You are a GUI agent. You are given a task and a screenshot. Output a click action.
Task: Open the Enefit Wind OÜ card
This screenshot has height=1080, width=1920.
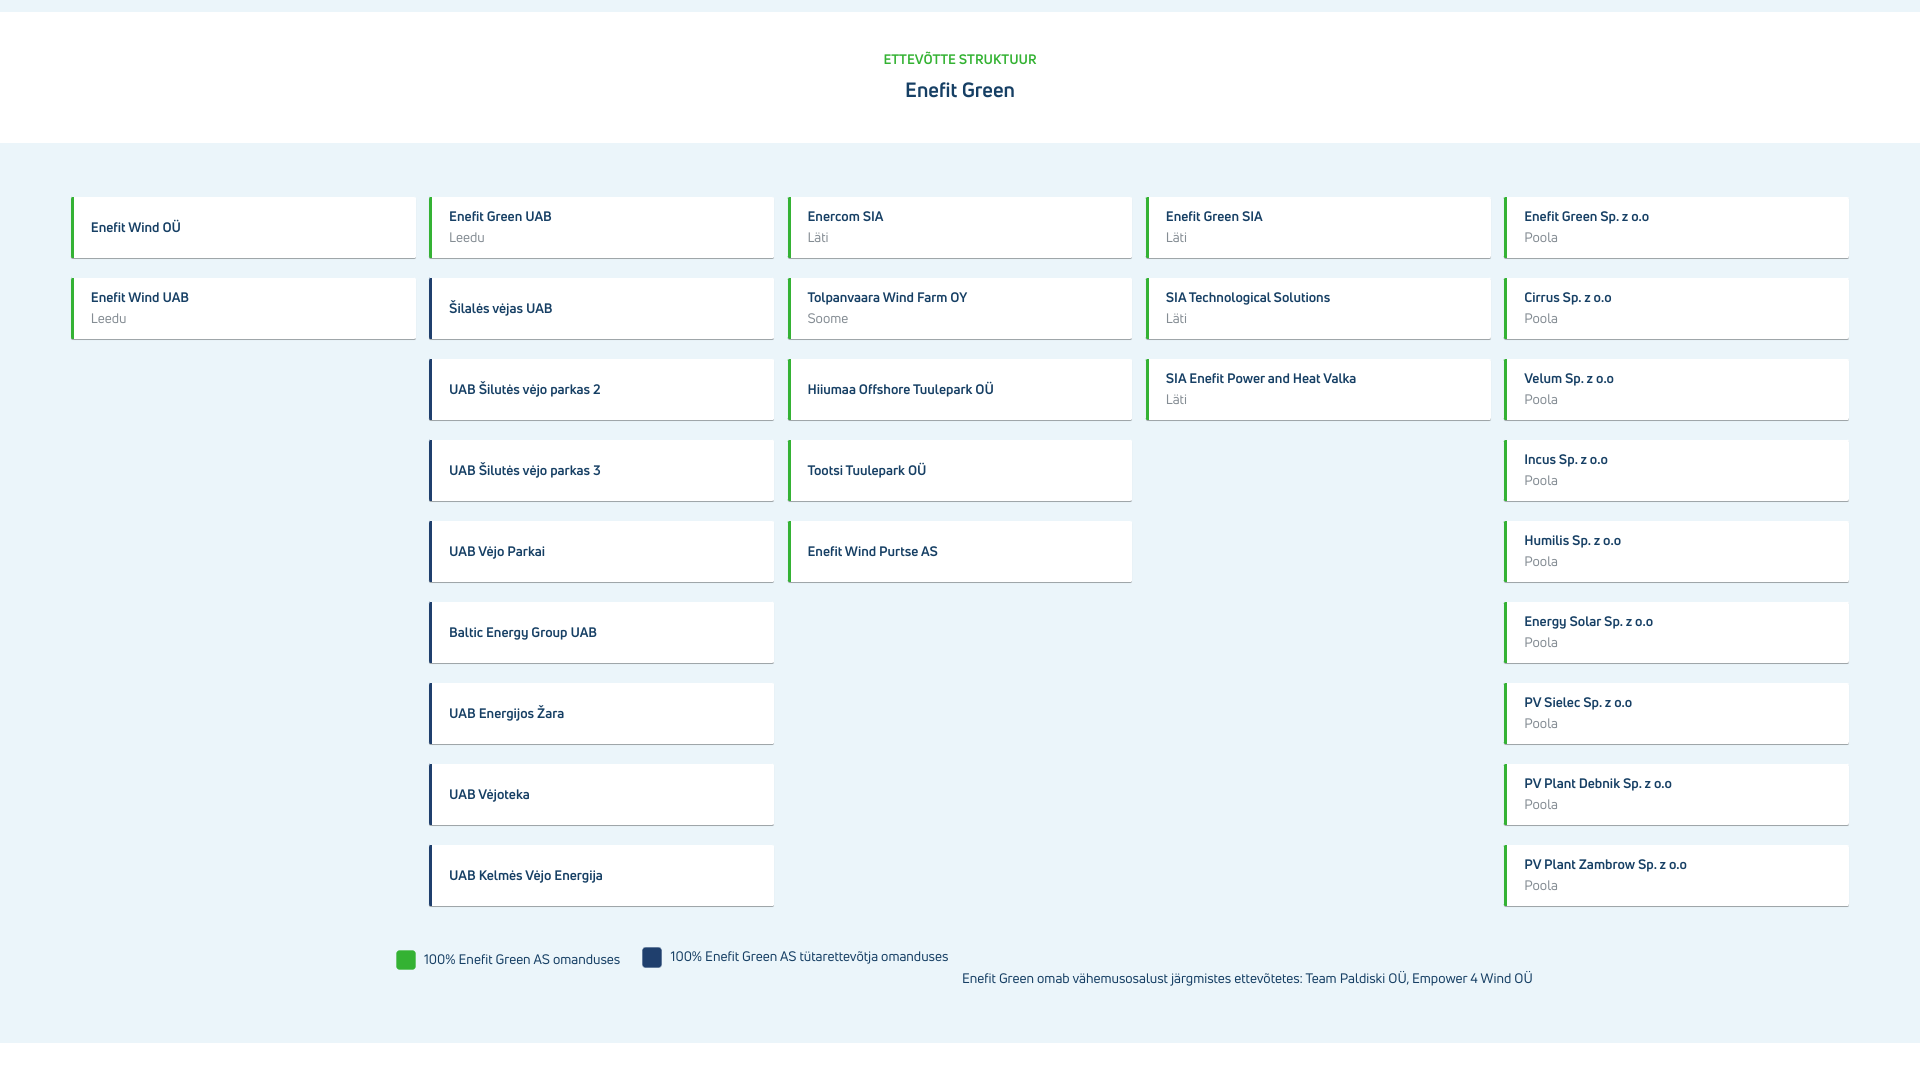coord(244,228)
